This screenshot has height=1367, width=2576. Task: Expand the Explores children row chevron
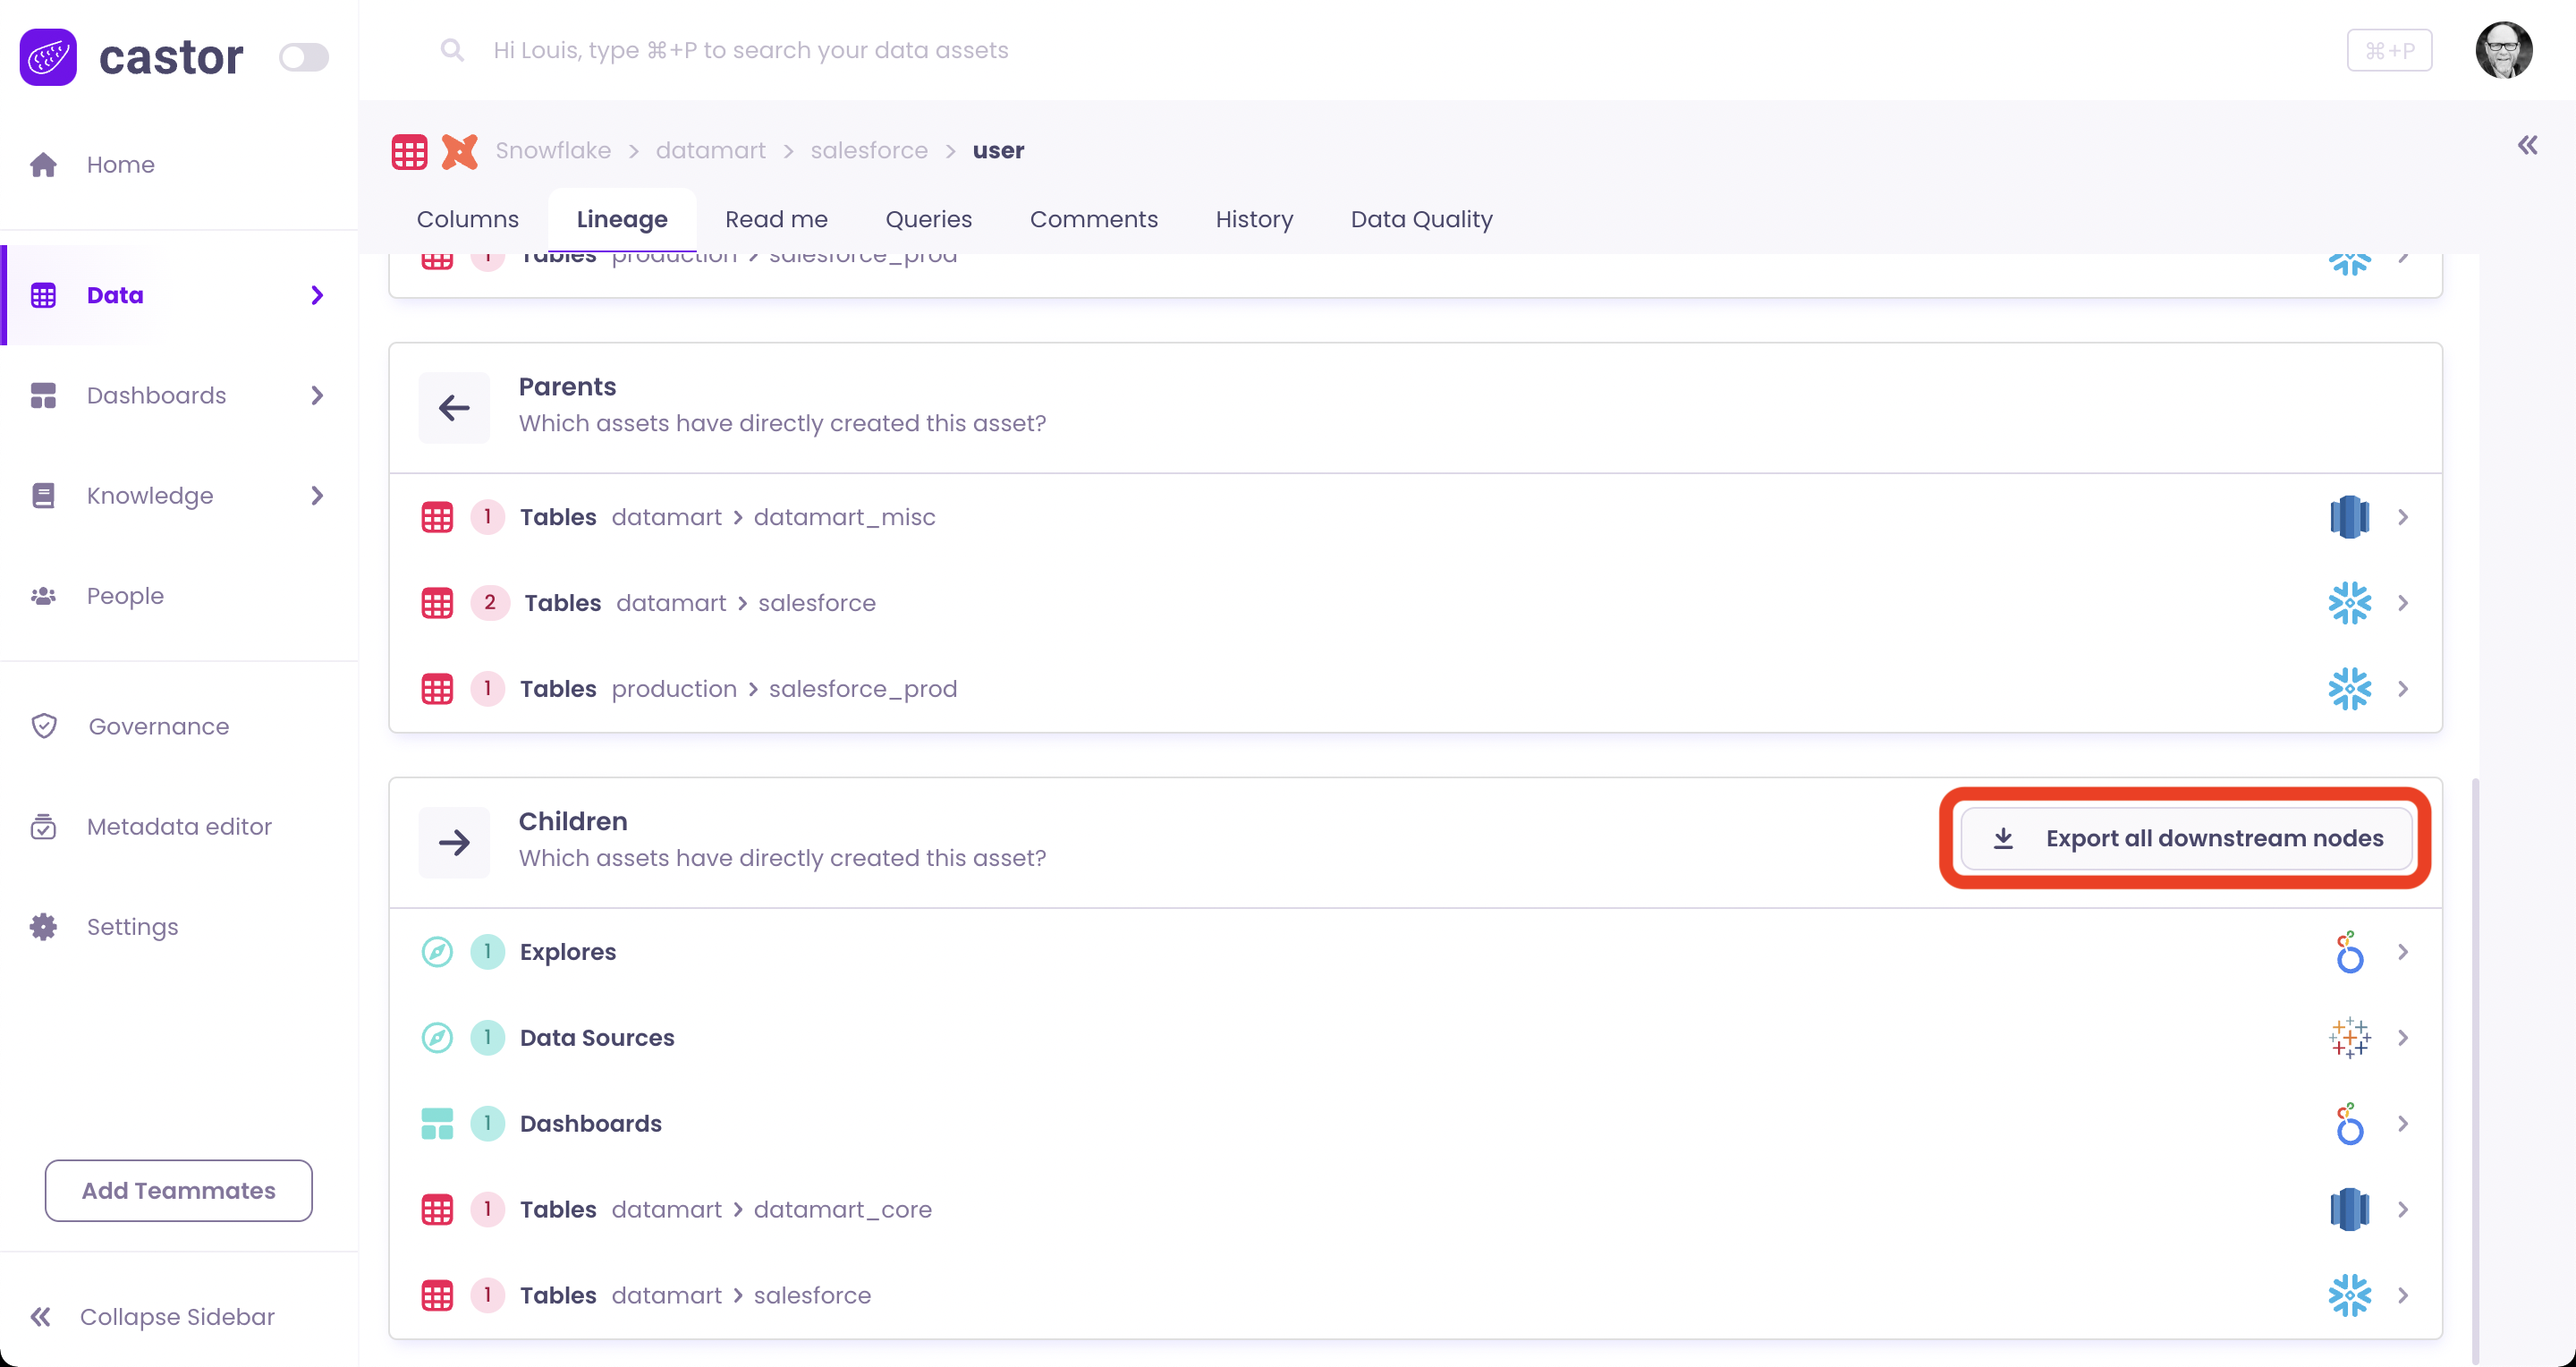2402,952
